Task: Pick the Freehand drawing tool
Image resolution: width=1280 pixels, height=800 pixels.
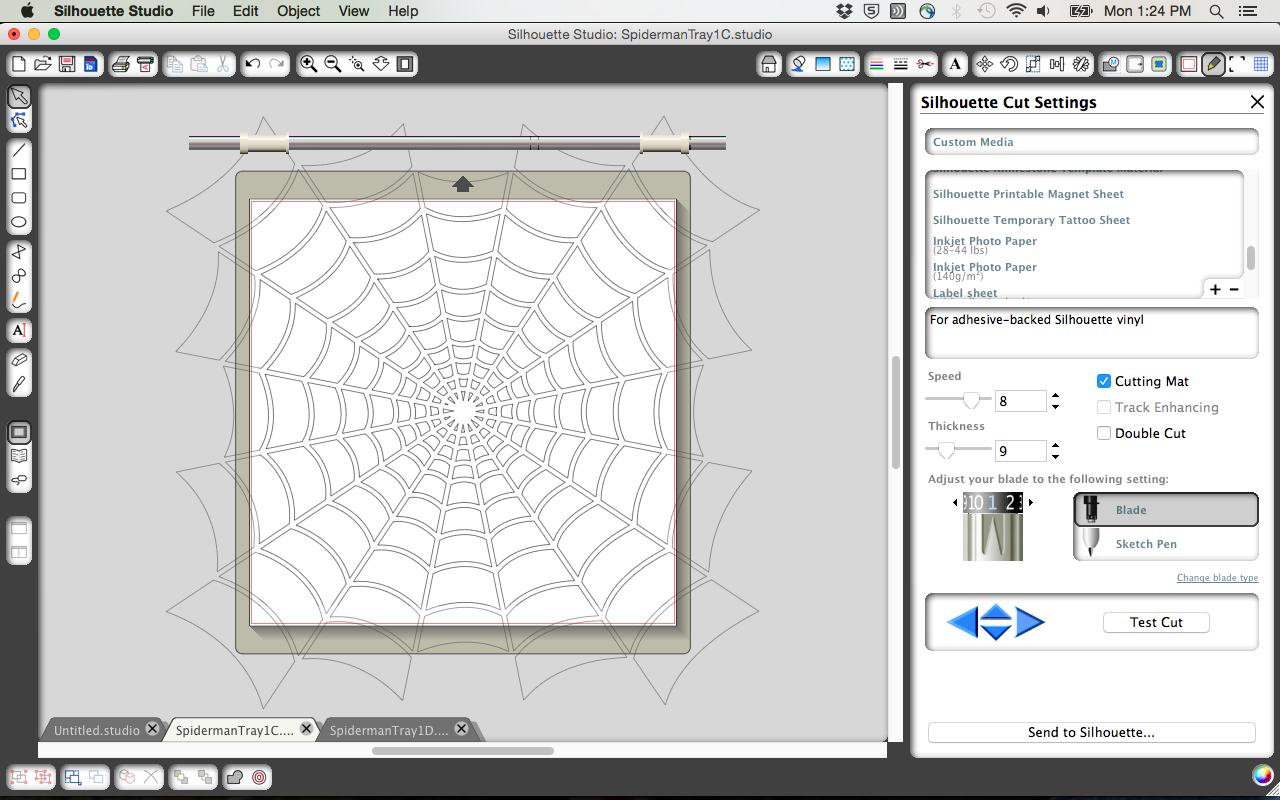Action: 19,299
